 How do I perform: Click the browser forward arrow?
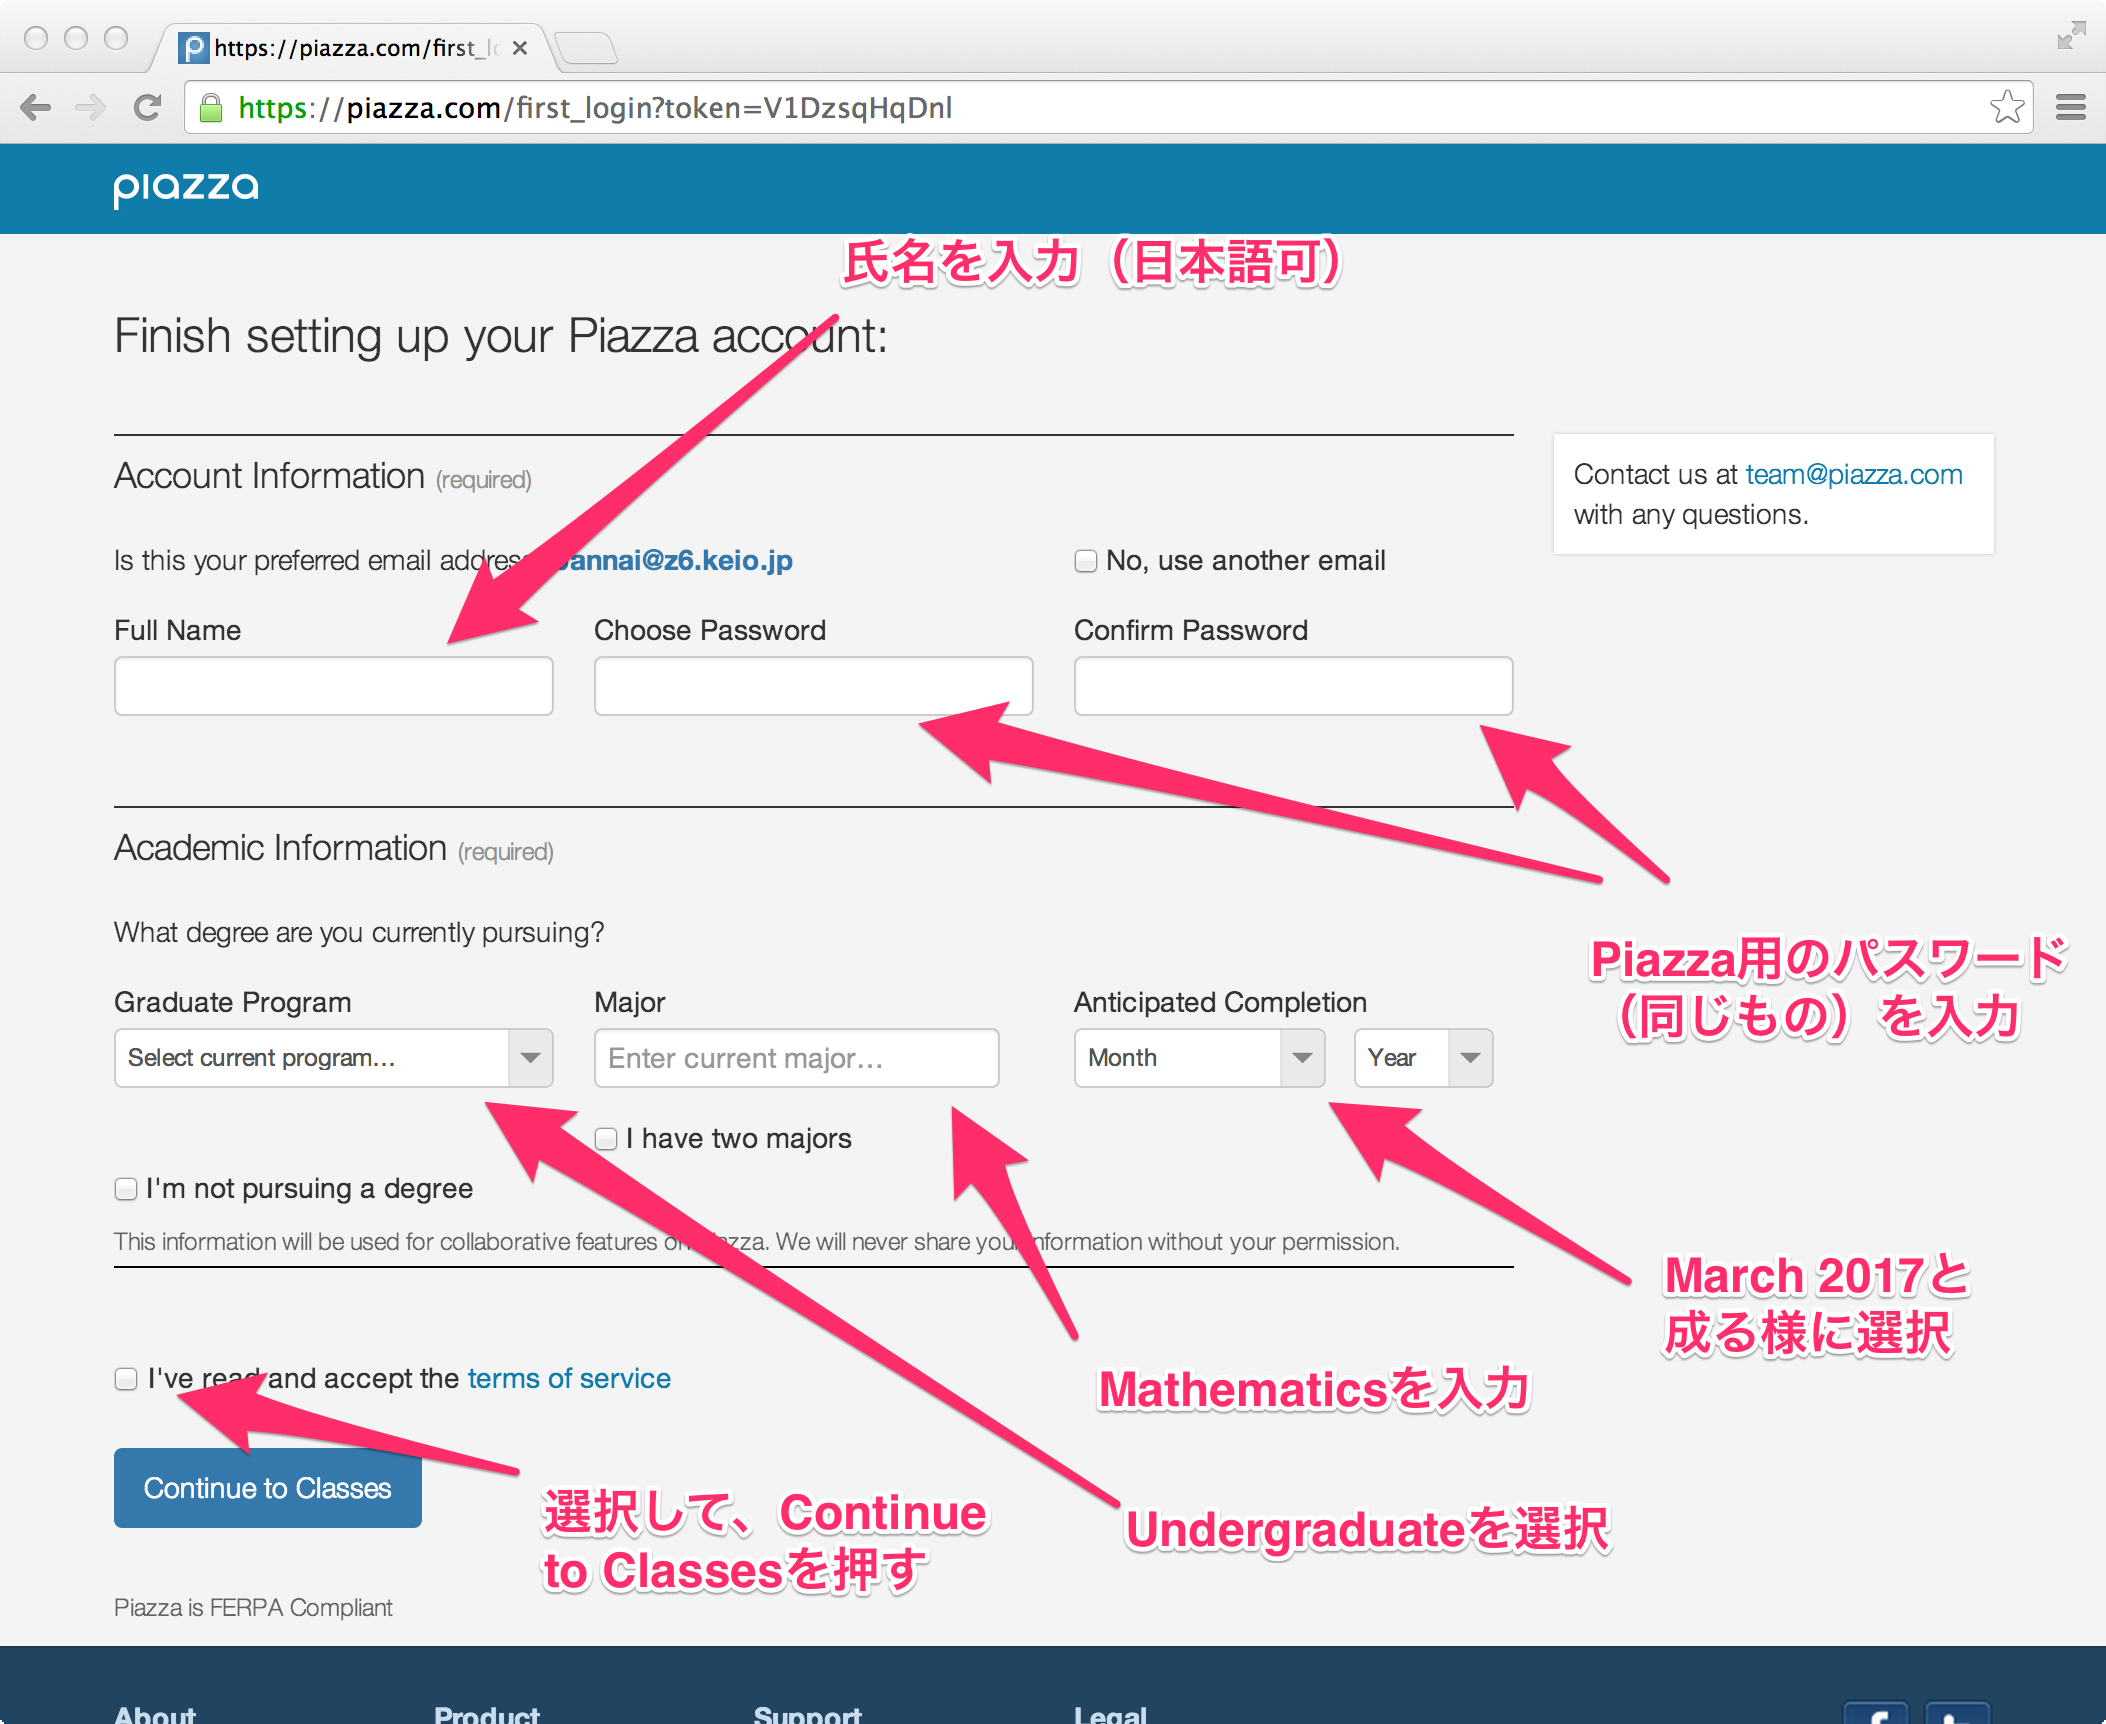(91, 107)
